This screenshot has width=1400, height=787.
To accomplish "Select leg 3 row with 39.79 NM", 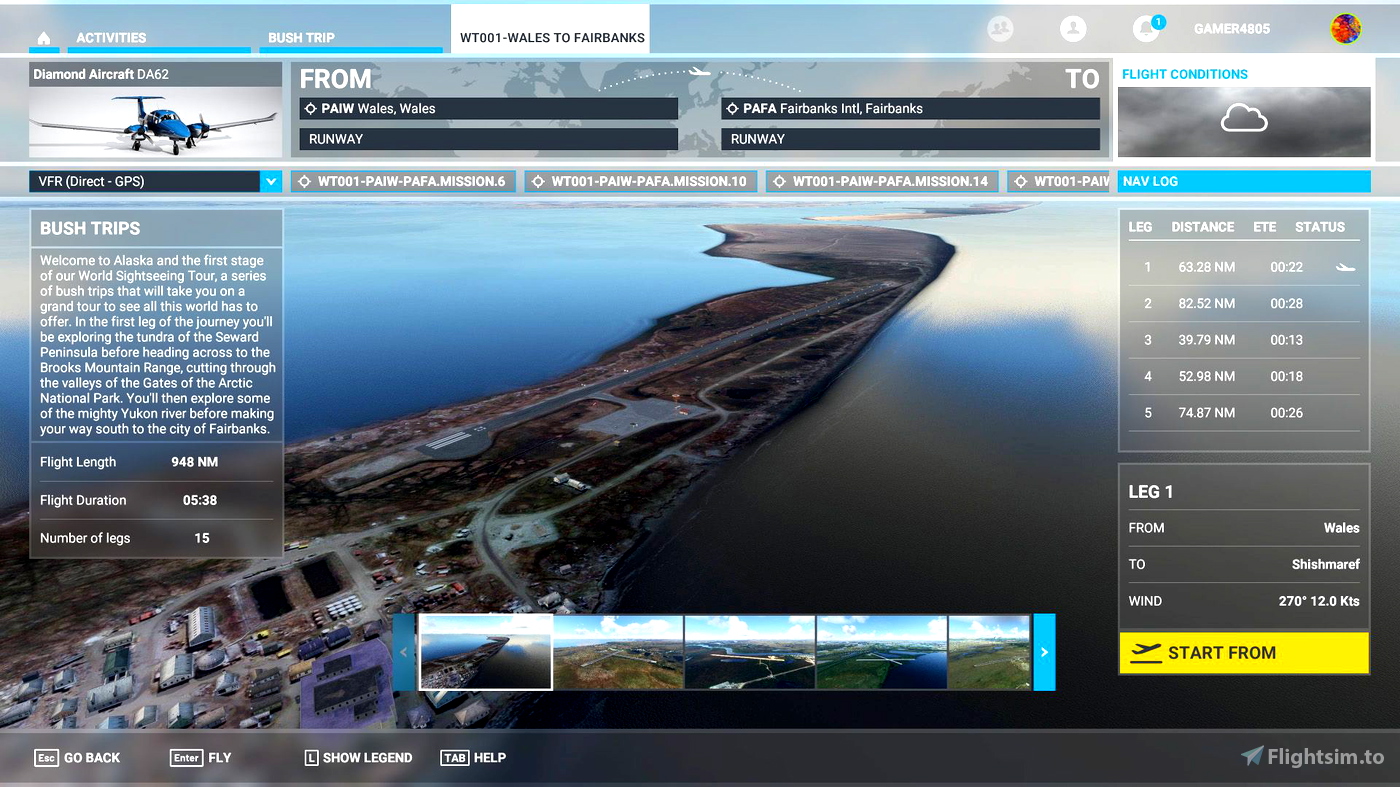I will (1243, 340).
